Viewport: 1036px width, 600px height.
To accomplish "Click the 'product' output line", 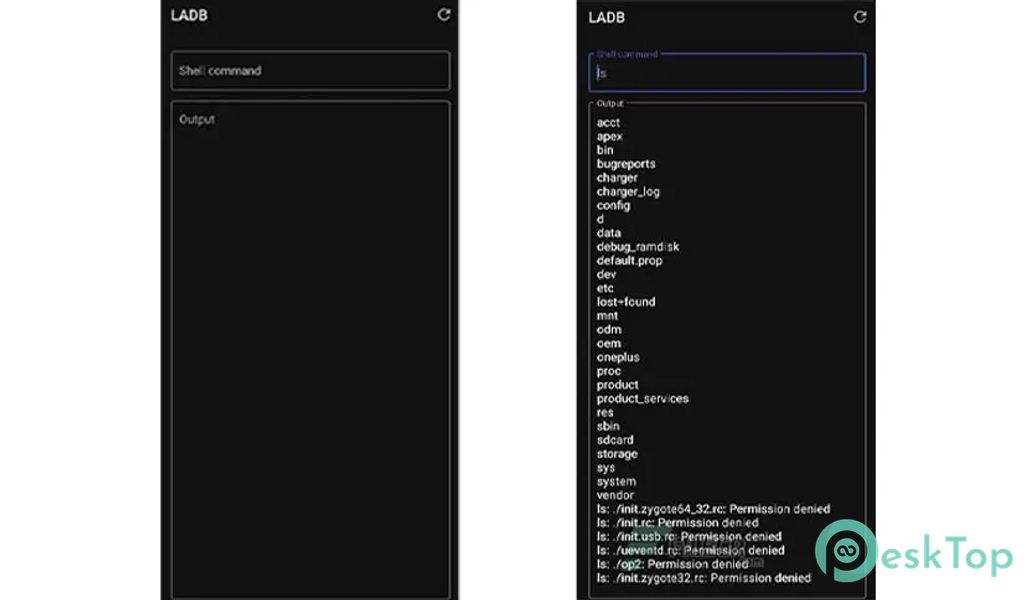I will pos(617,385).
